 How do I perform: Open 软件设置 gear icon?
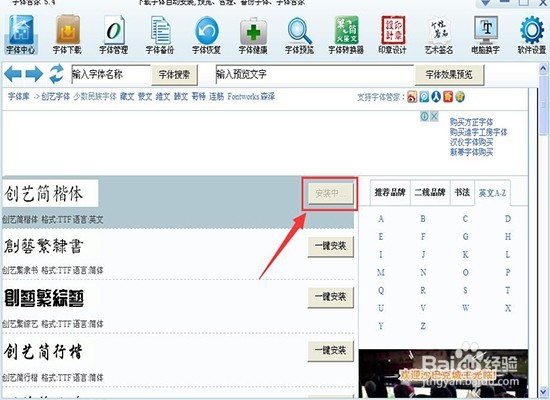coord(532,34)
